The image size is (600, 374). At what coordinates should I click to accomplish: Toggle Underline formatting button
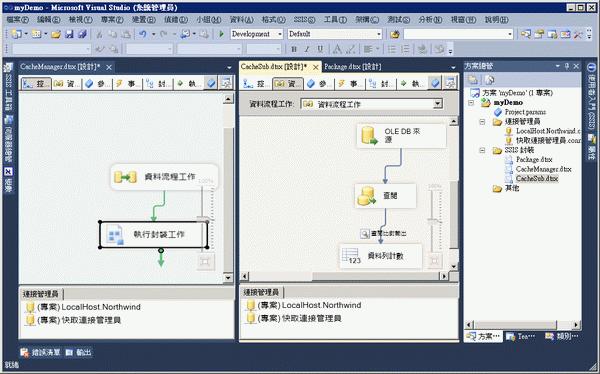(320, 49)
